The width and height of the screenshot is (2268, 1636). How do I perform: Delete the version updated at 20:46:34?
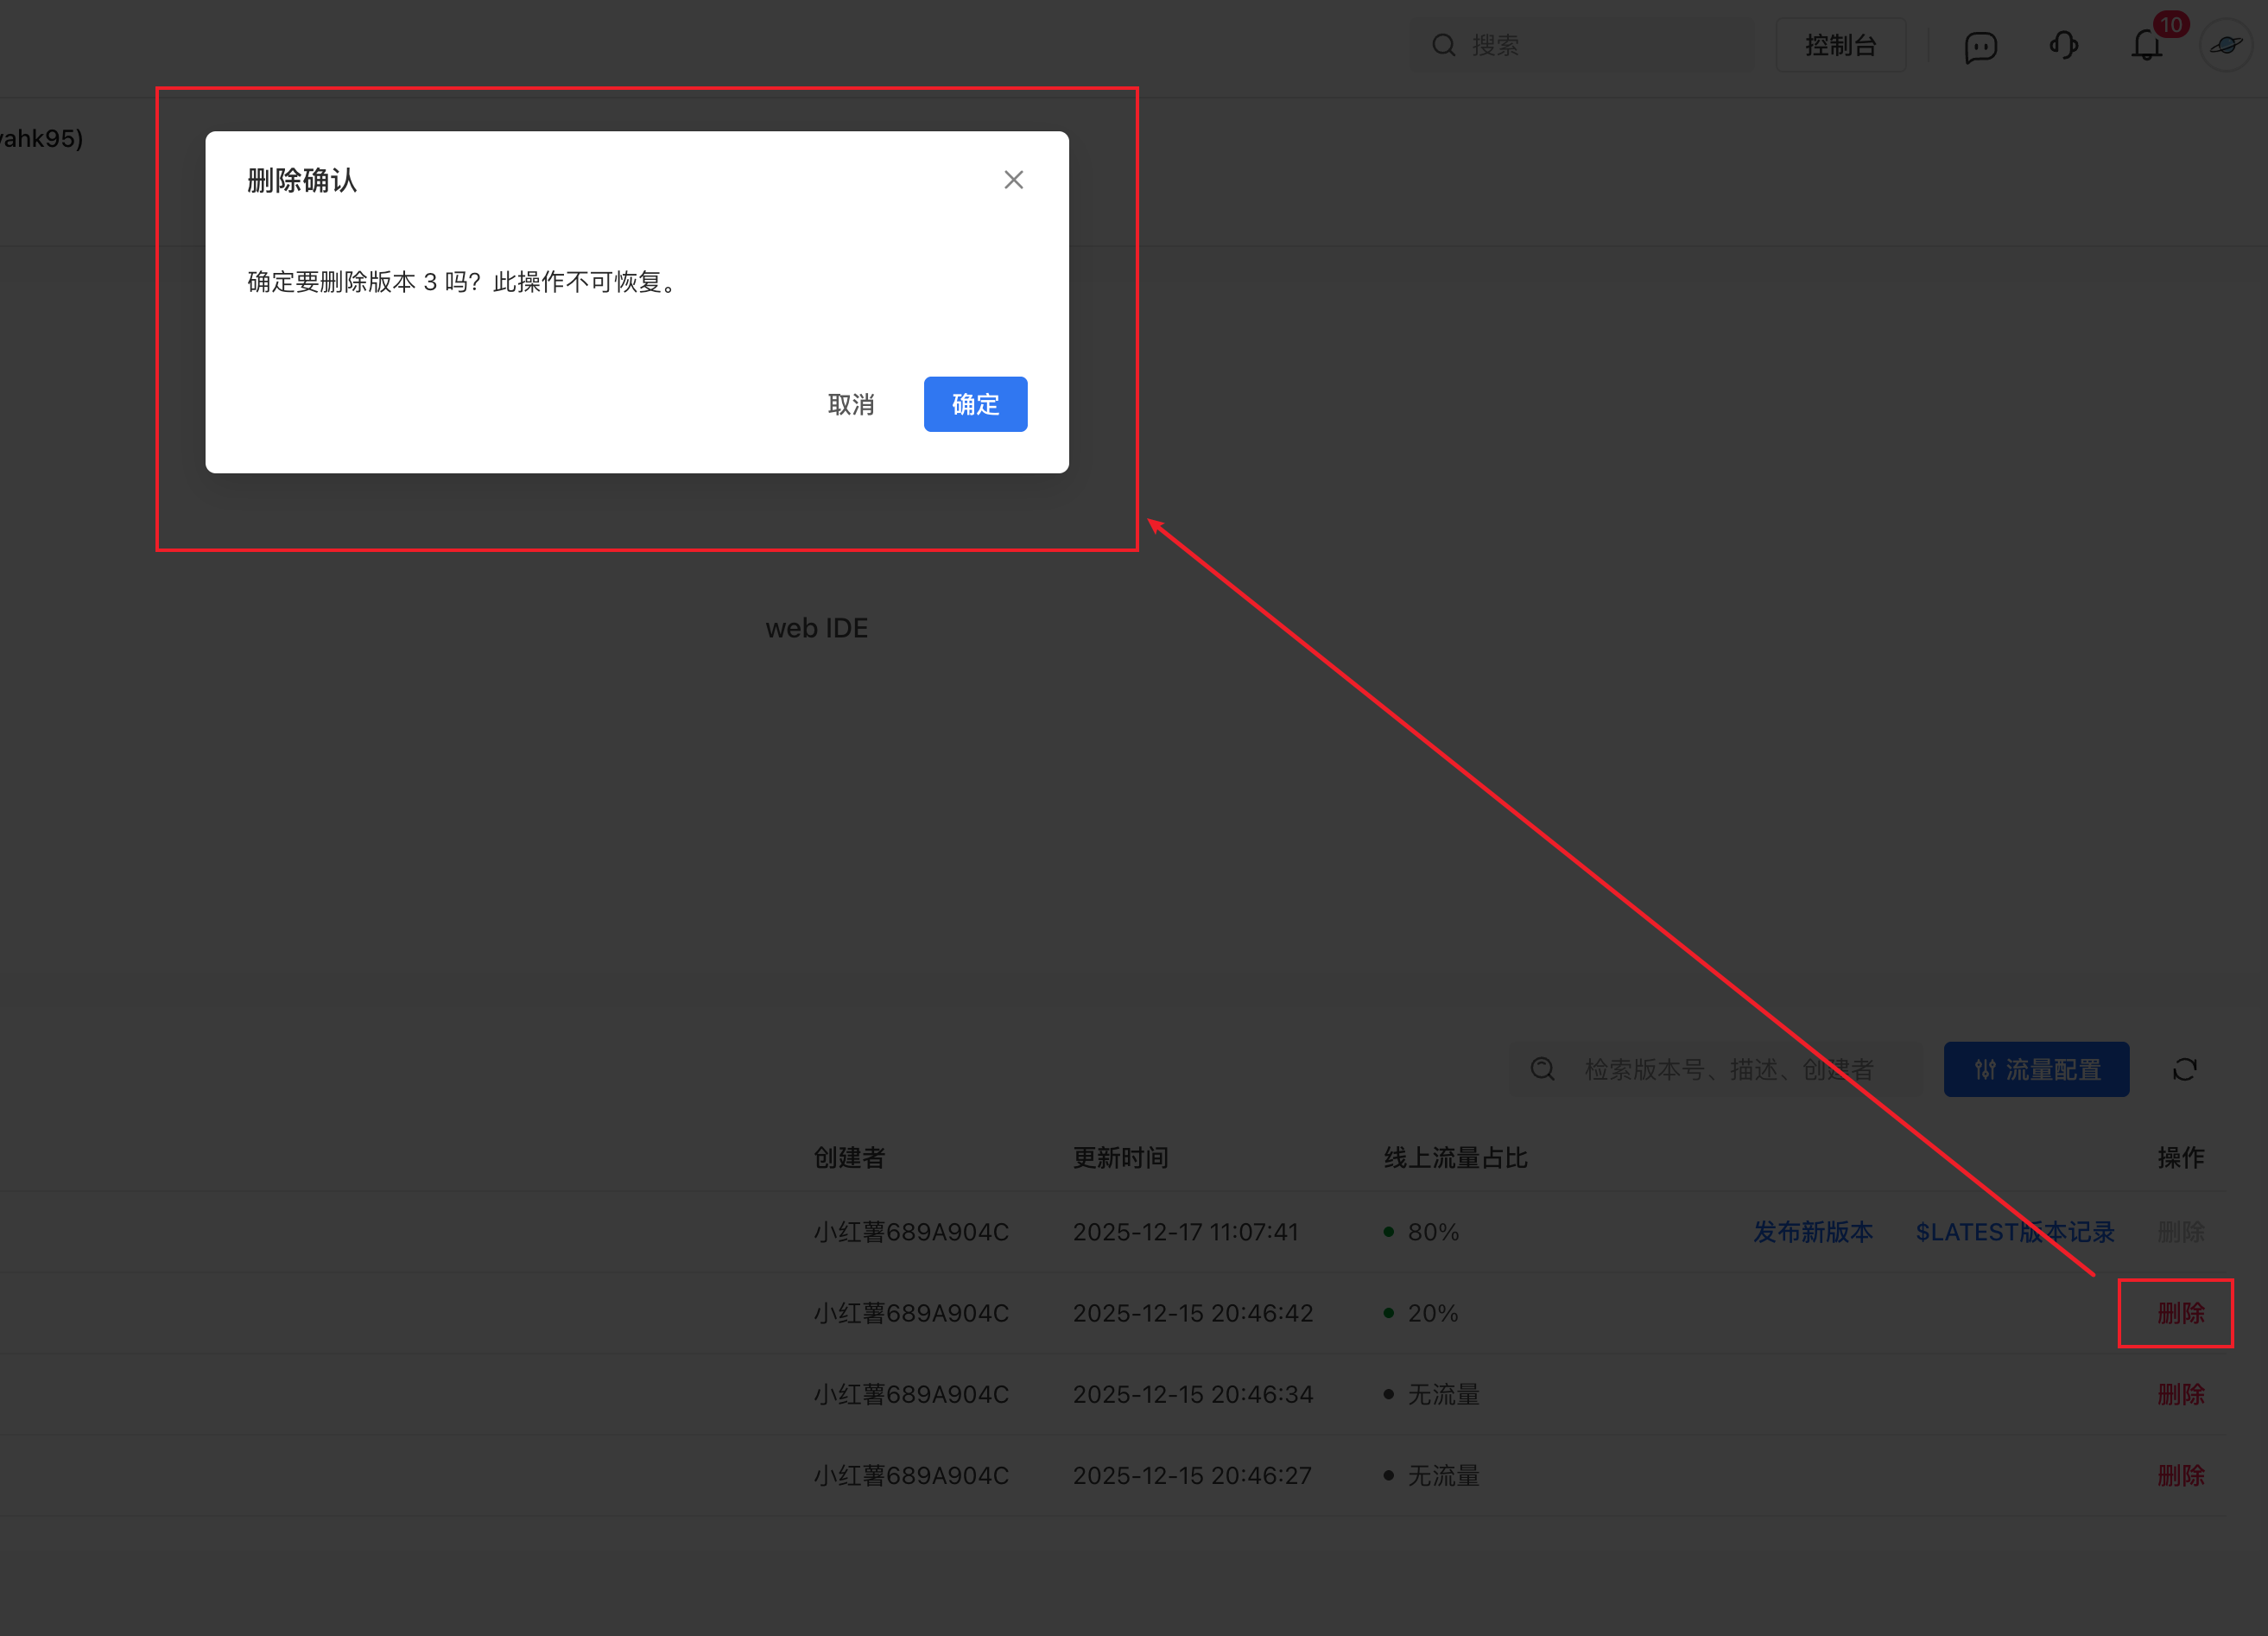click(2180, 1394)
